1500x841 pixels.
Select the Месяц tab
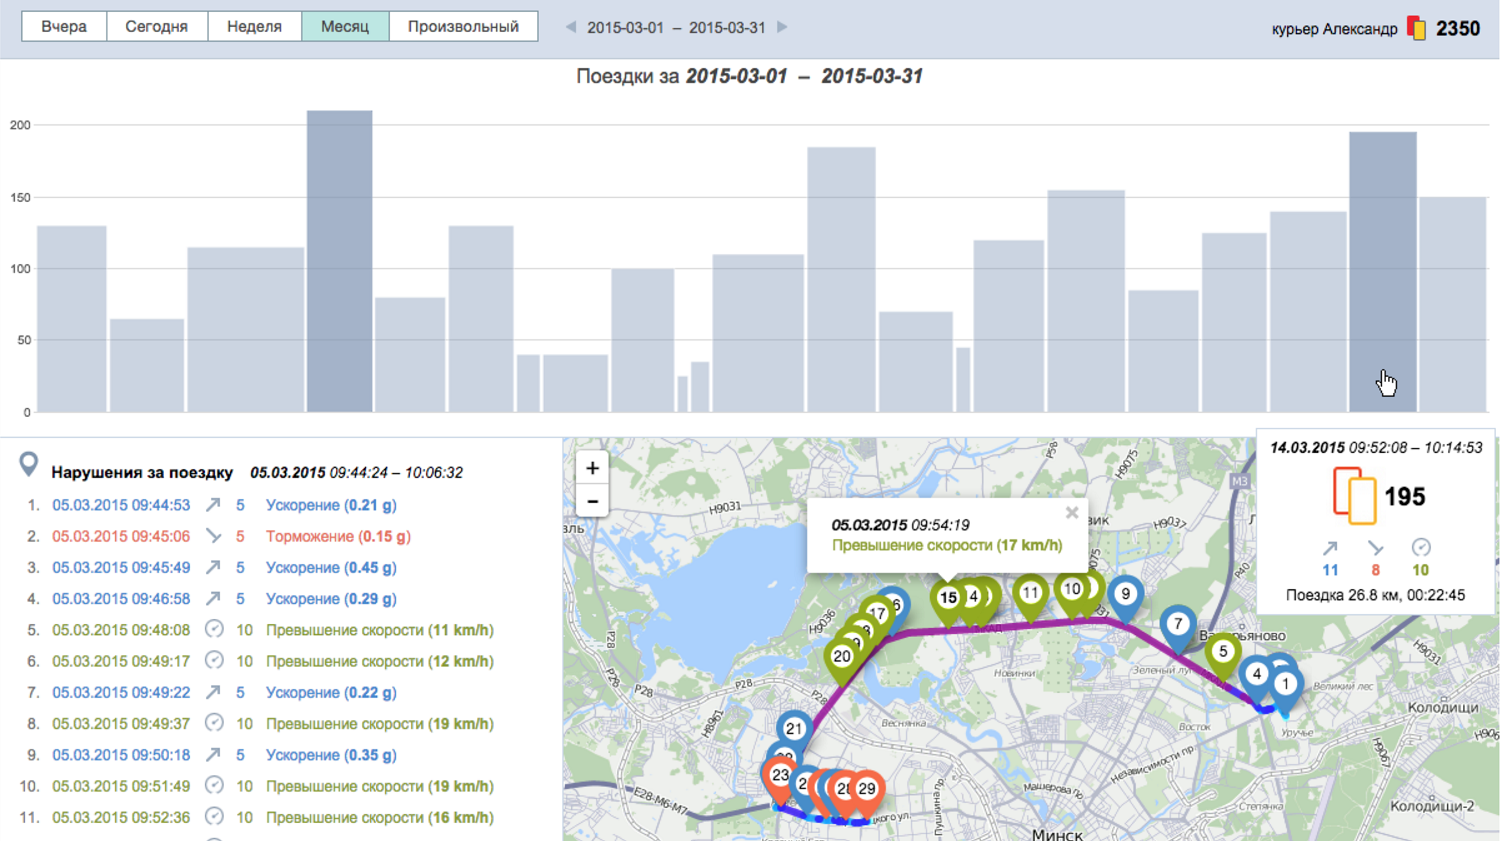(345, 27)
